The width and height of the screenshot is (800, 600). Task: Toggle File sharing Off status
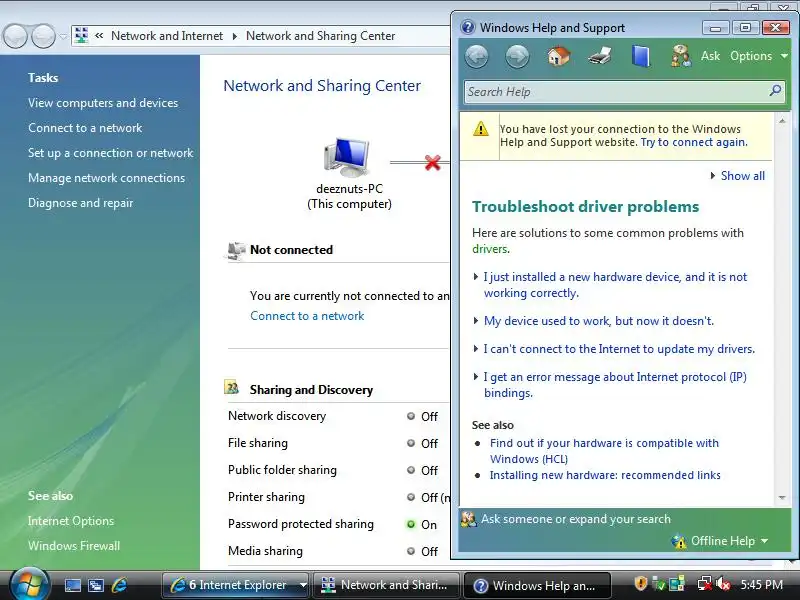pos(422,443)
